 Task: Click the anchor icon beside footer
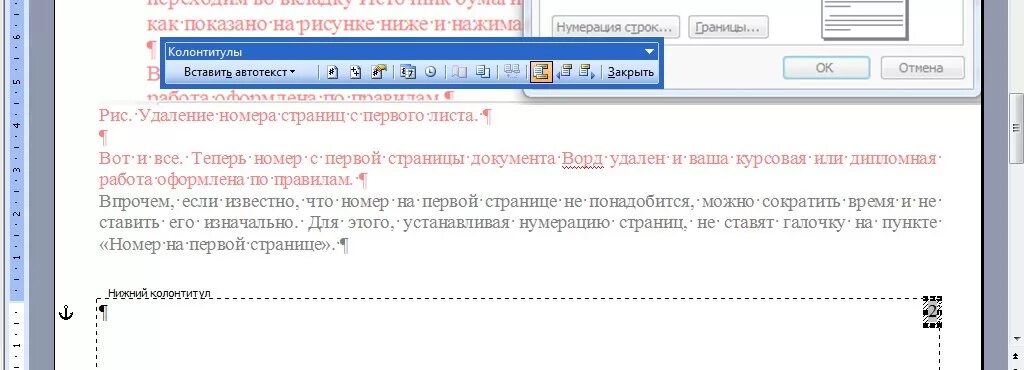click(67, 313)
